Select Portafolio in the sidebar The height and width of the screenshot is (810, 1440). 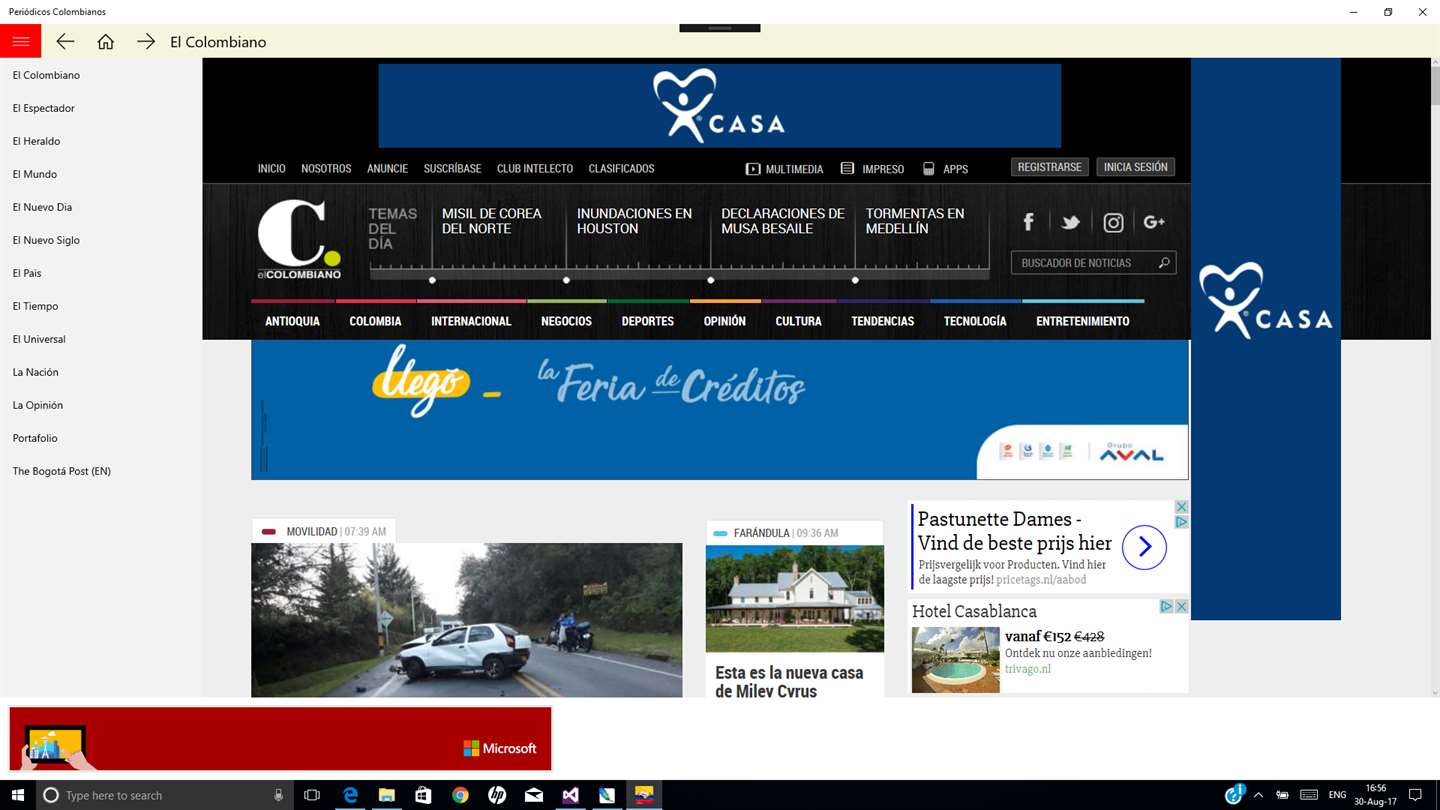(35, 438)
